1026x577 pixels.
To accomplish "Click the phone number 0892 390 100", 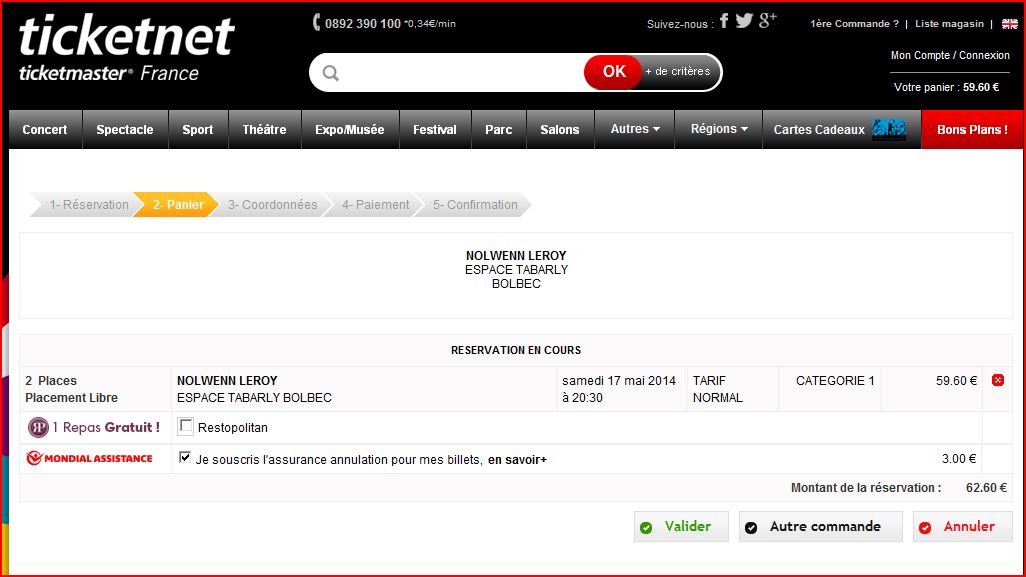I will (x=363, y=24).
